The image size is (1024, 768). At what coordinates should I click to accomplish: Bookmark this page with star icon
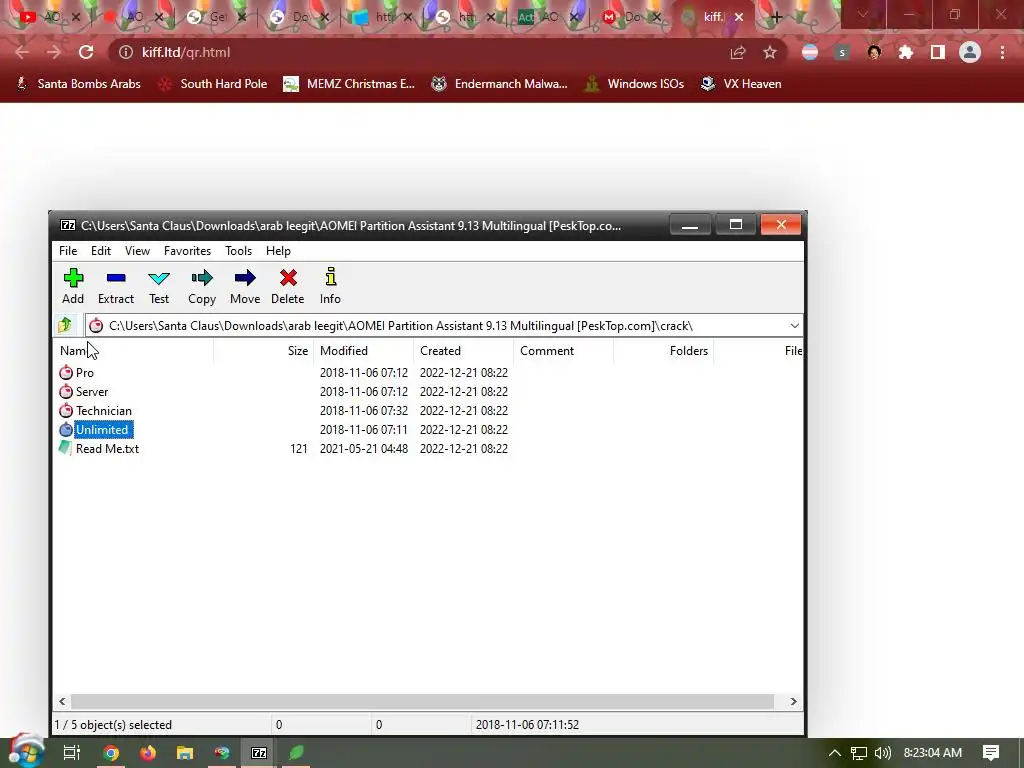coord(770,52)
